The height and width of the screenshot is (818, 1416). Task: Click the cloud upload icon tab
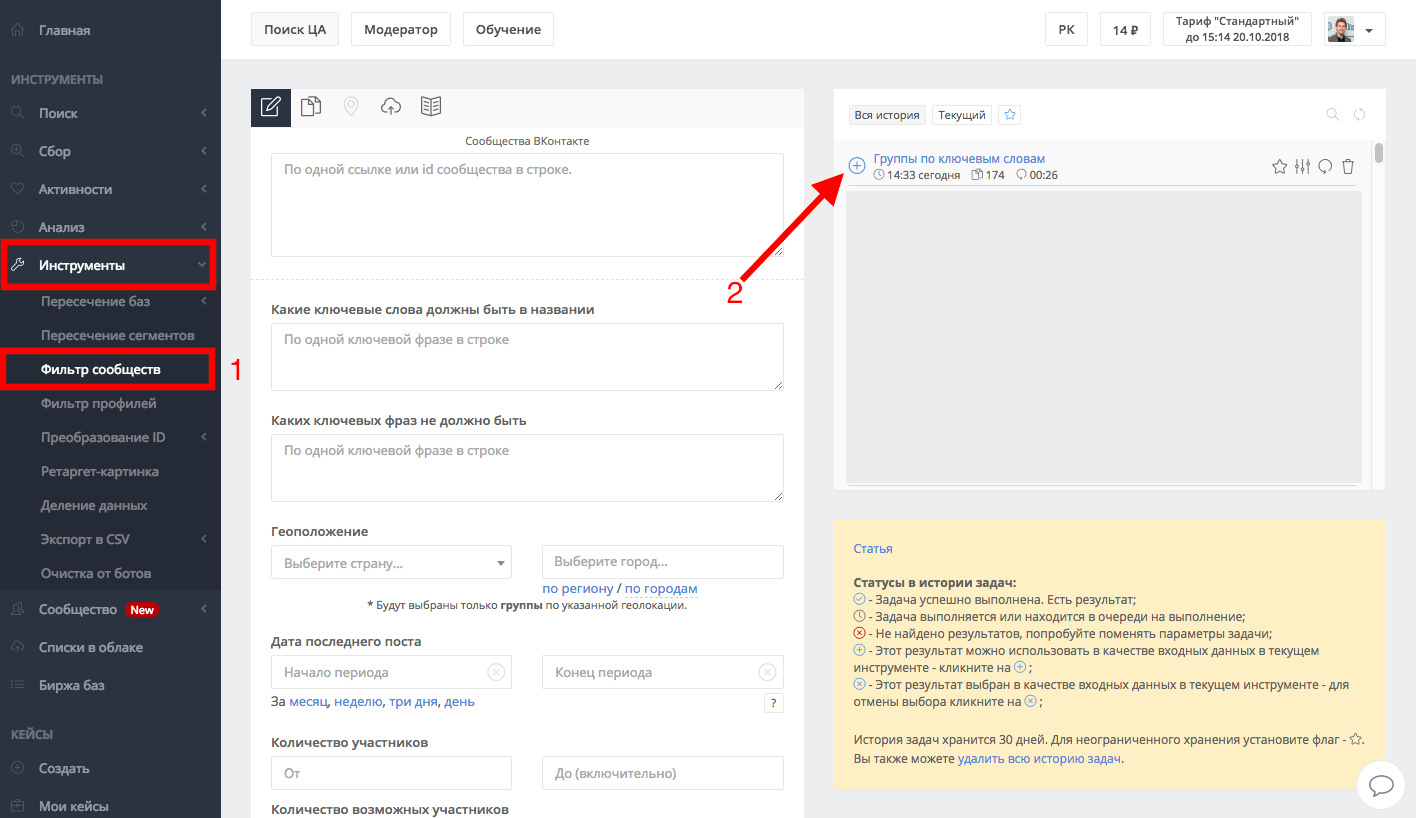point(391,107)
